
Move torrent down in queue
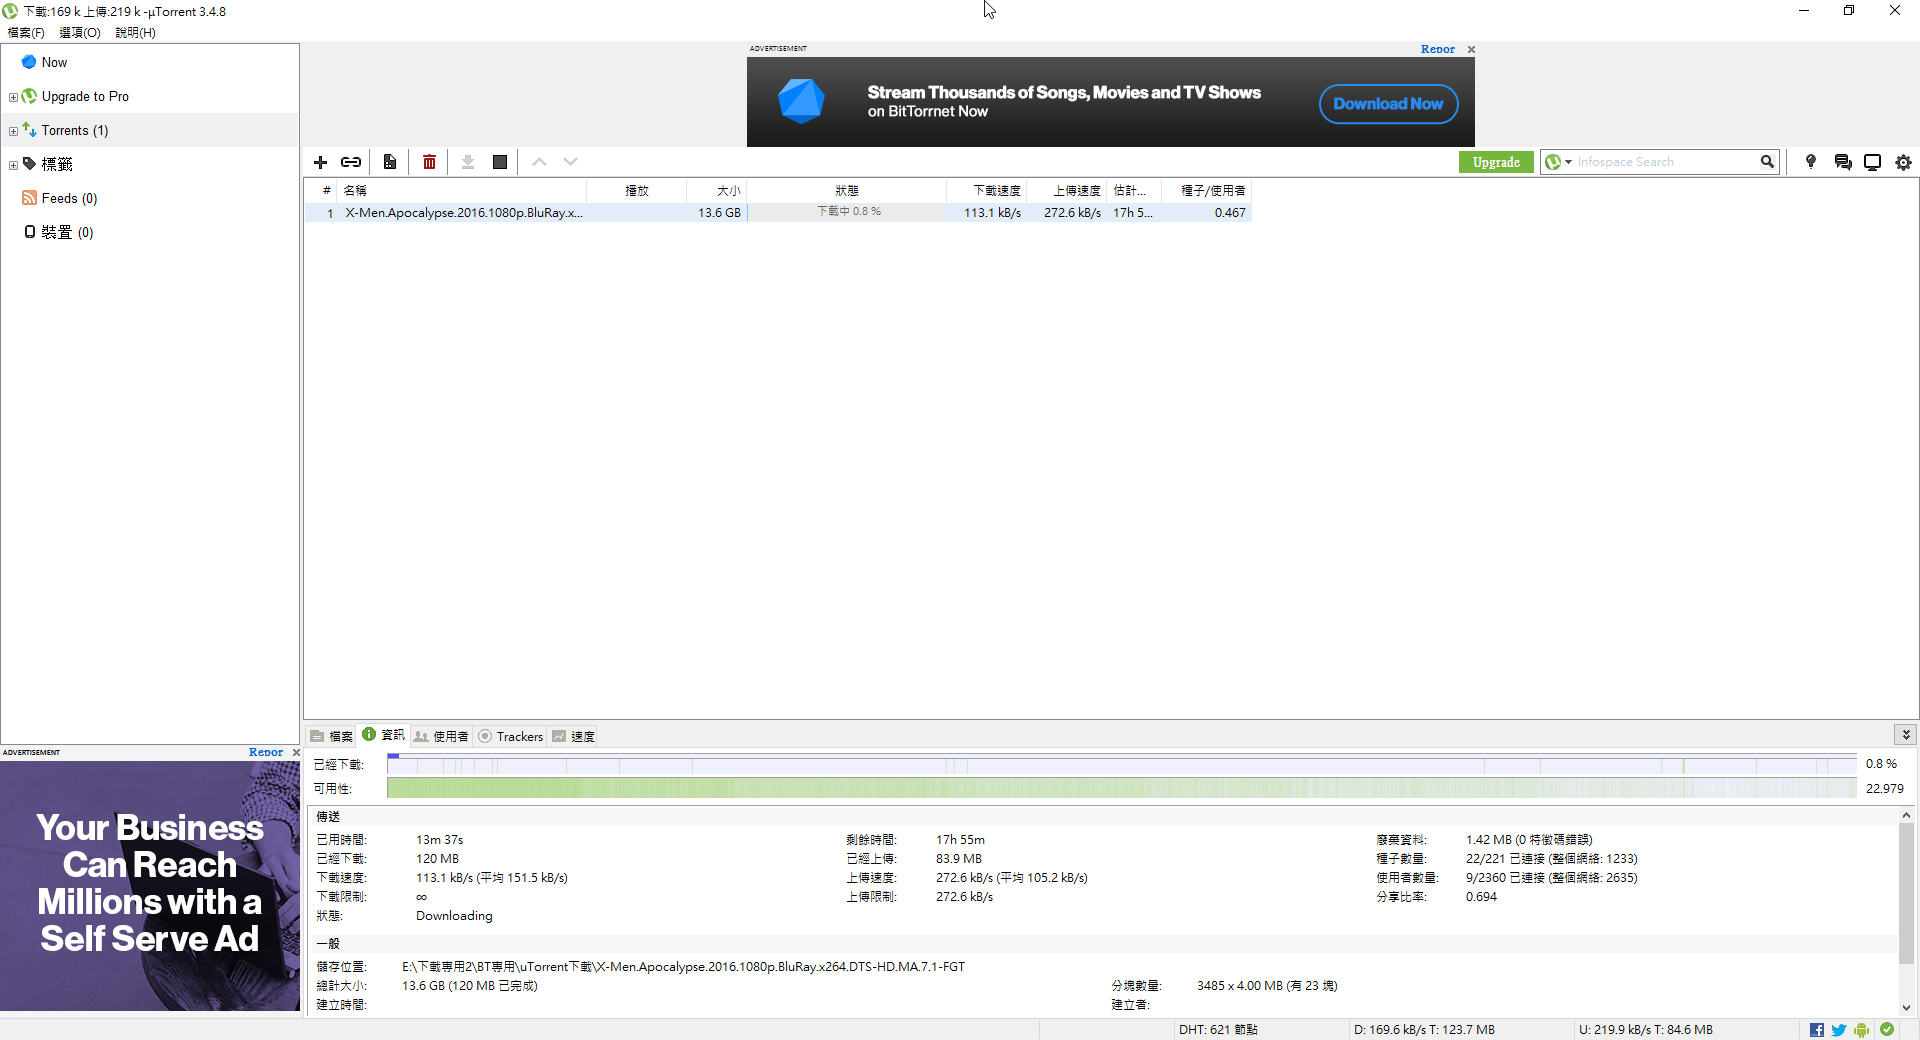570,162
